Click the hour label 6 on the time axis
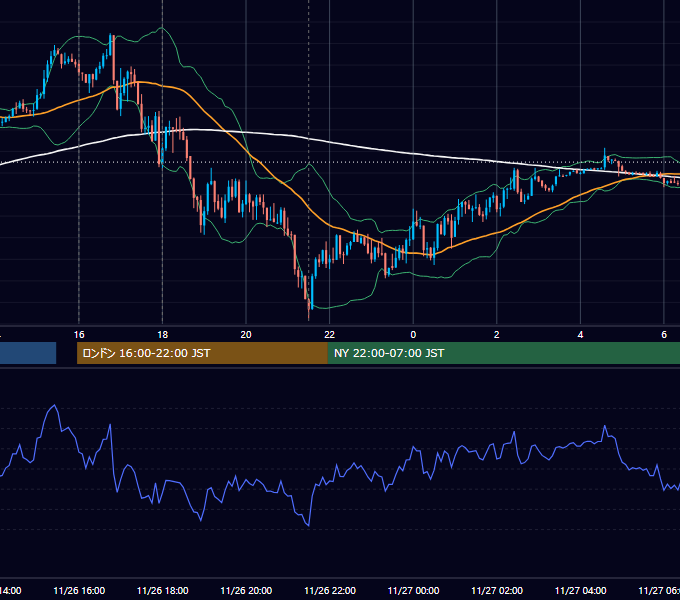This screenshot has height=600, width=680. pos(664,334)
